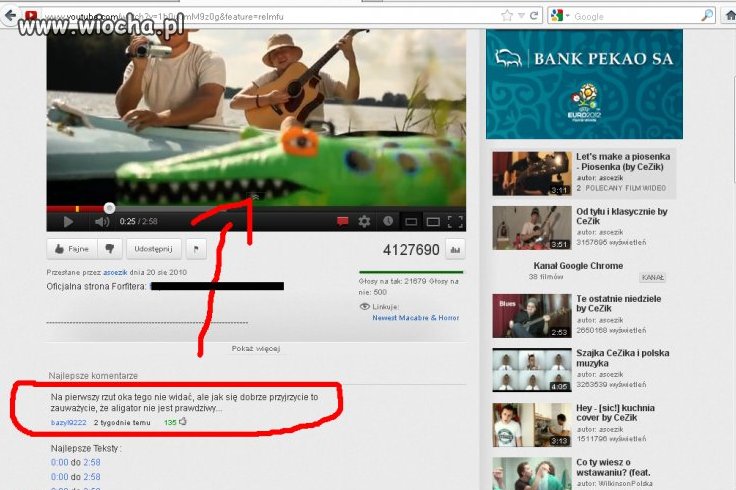Bookmark page with star icon
736x490 pixels.
tap(507, 16)
